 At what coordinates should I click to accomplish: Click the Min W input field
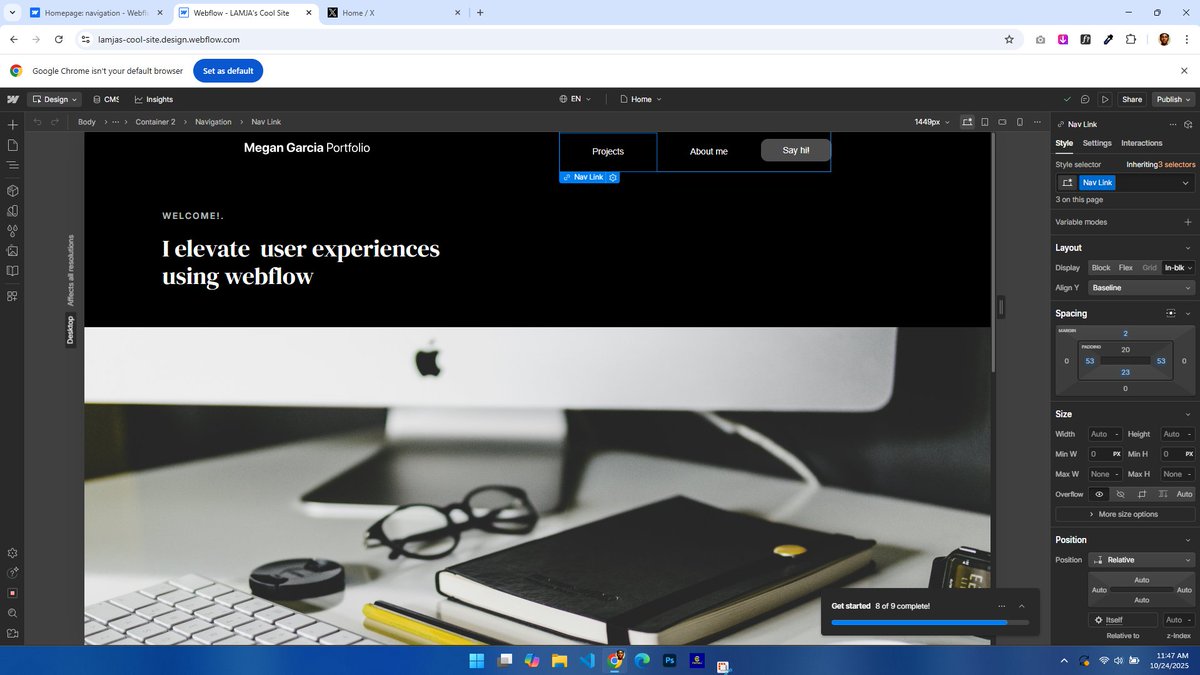pos(1104,454)
